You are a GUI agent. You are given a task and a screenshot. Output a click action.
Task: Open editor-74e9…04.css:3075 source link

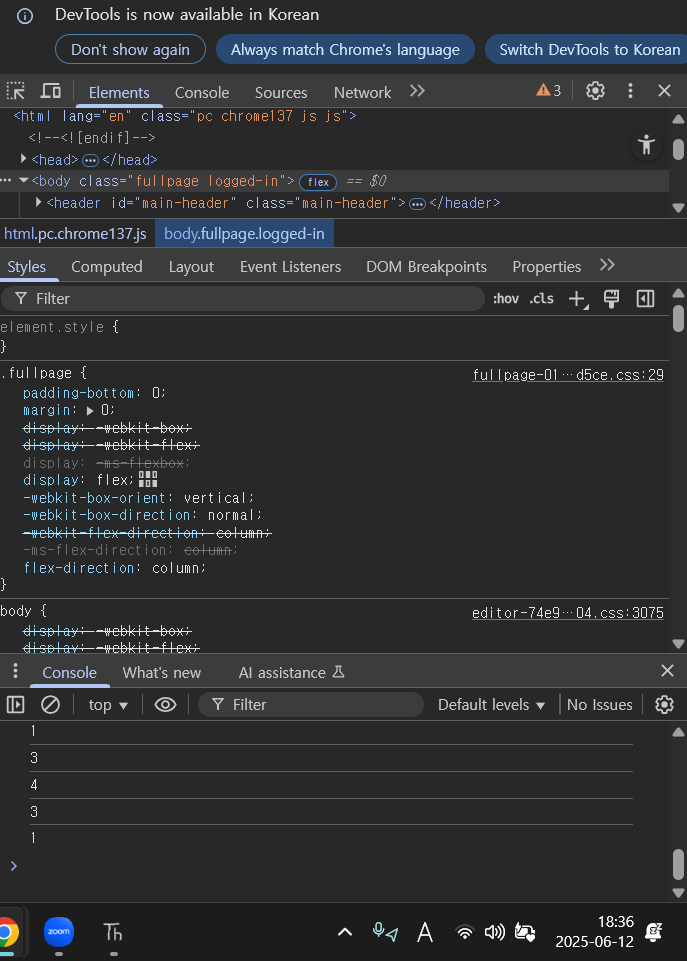coord(567,613)
